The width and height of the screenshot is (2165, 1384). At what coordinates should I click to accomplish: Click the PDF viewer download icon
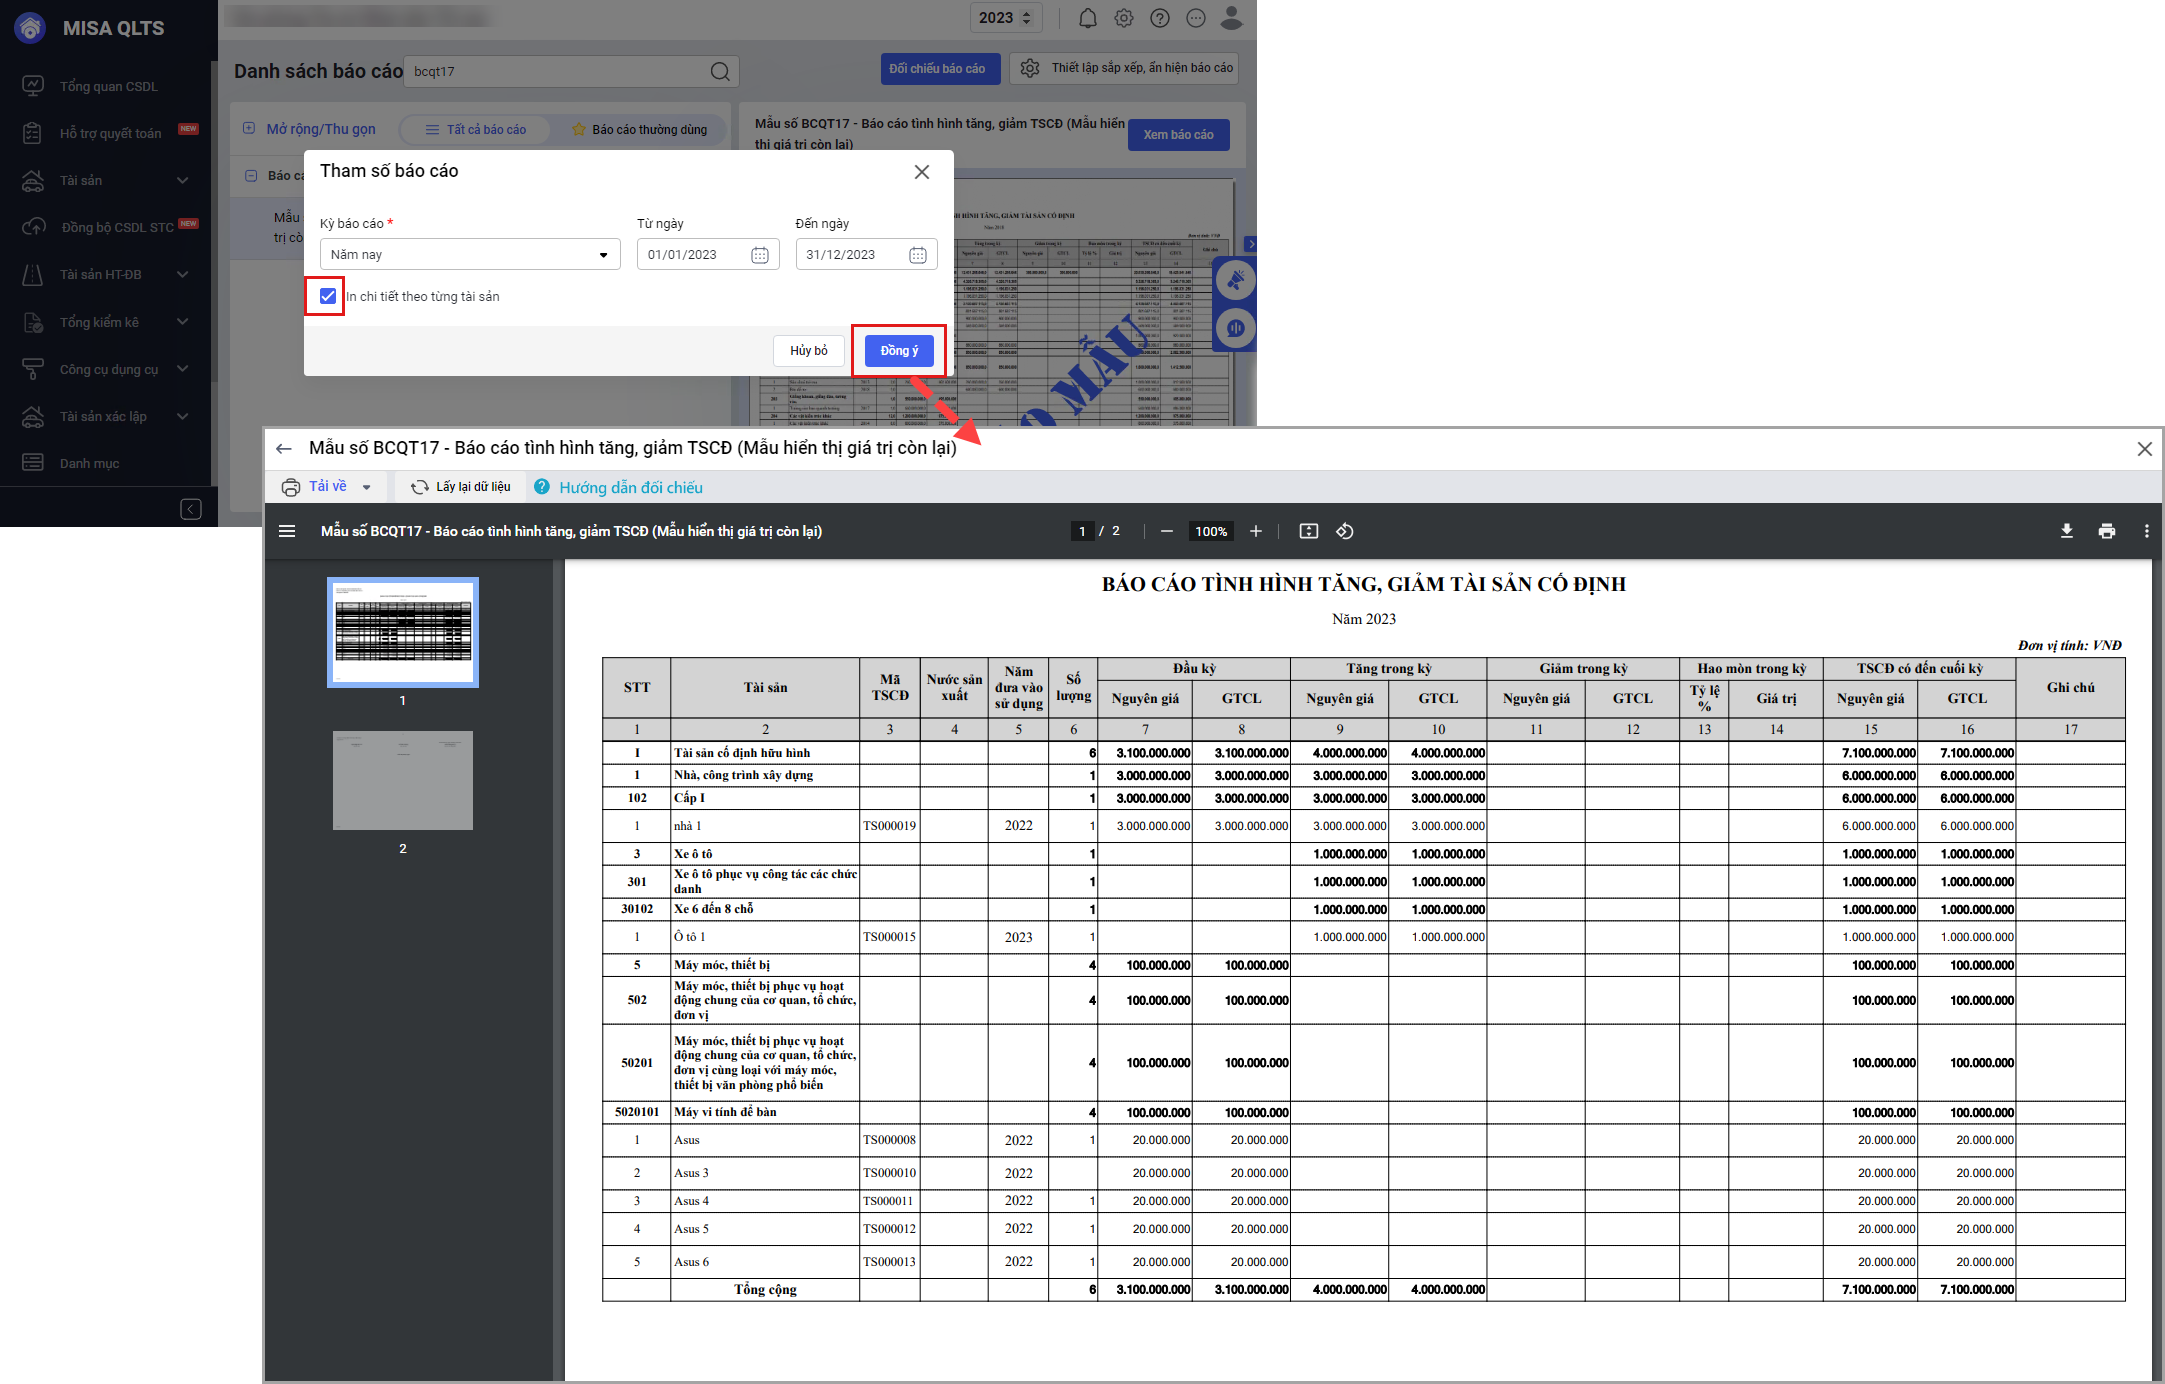[2067, 531]
